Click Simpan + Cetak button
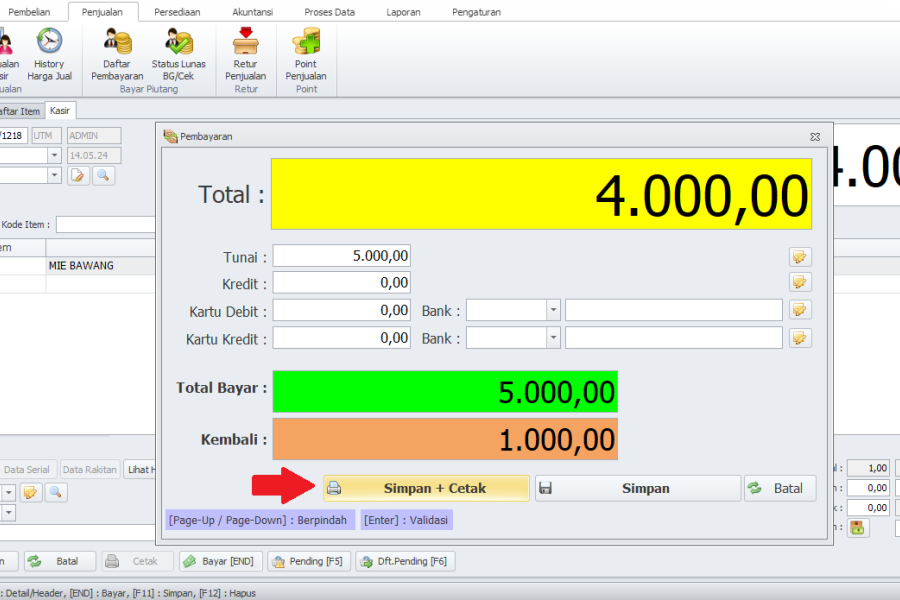 [426, 488]
